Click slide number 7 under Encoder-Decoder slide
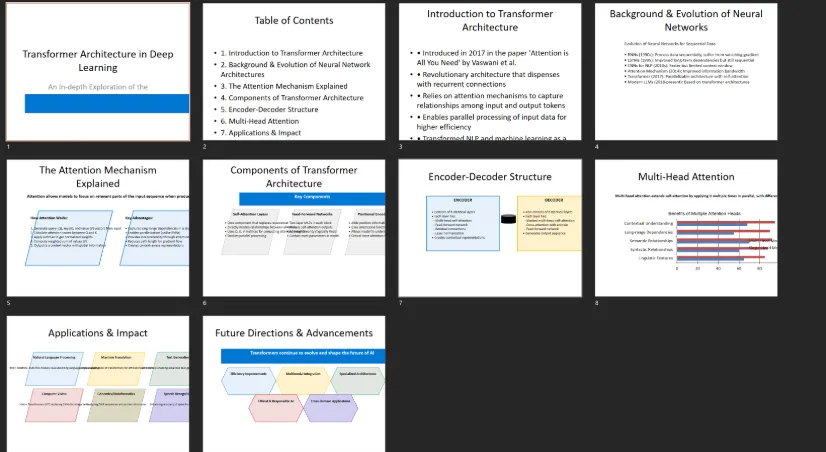The width and height of the screenshot is (826, 452). click(x=400, y=303)
